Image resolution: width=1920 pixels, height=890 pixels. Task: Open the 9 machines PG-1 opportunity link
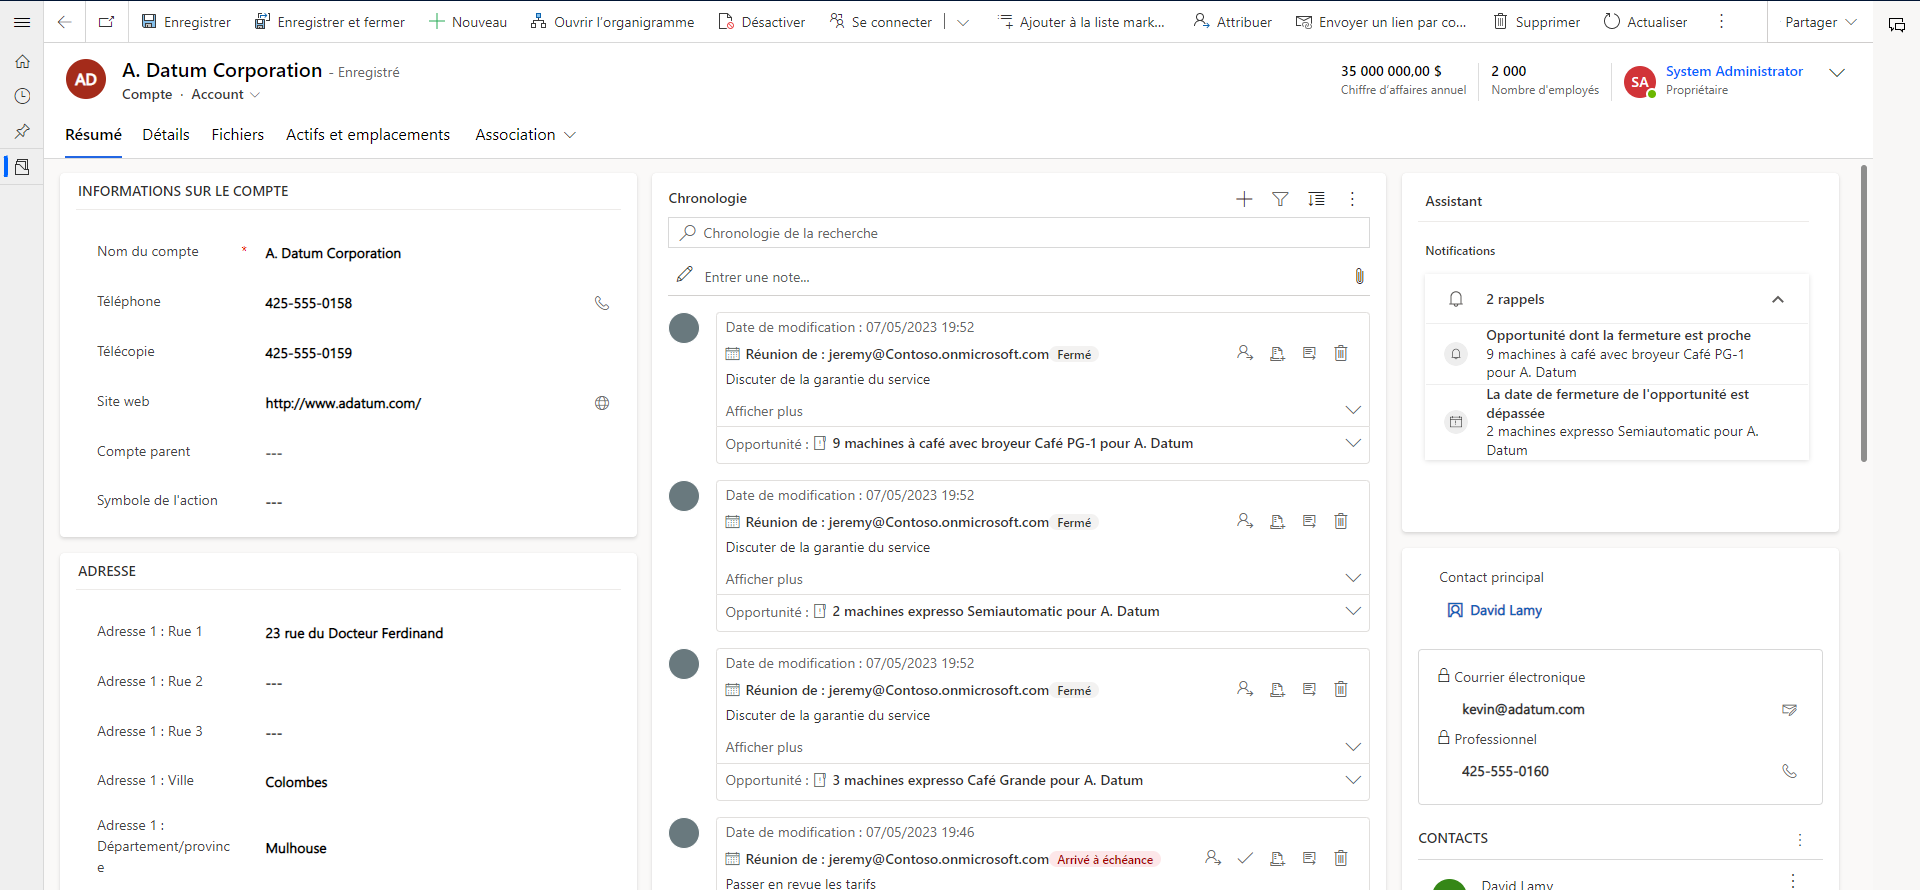(1012, 443)
